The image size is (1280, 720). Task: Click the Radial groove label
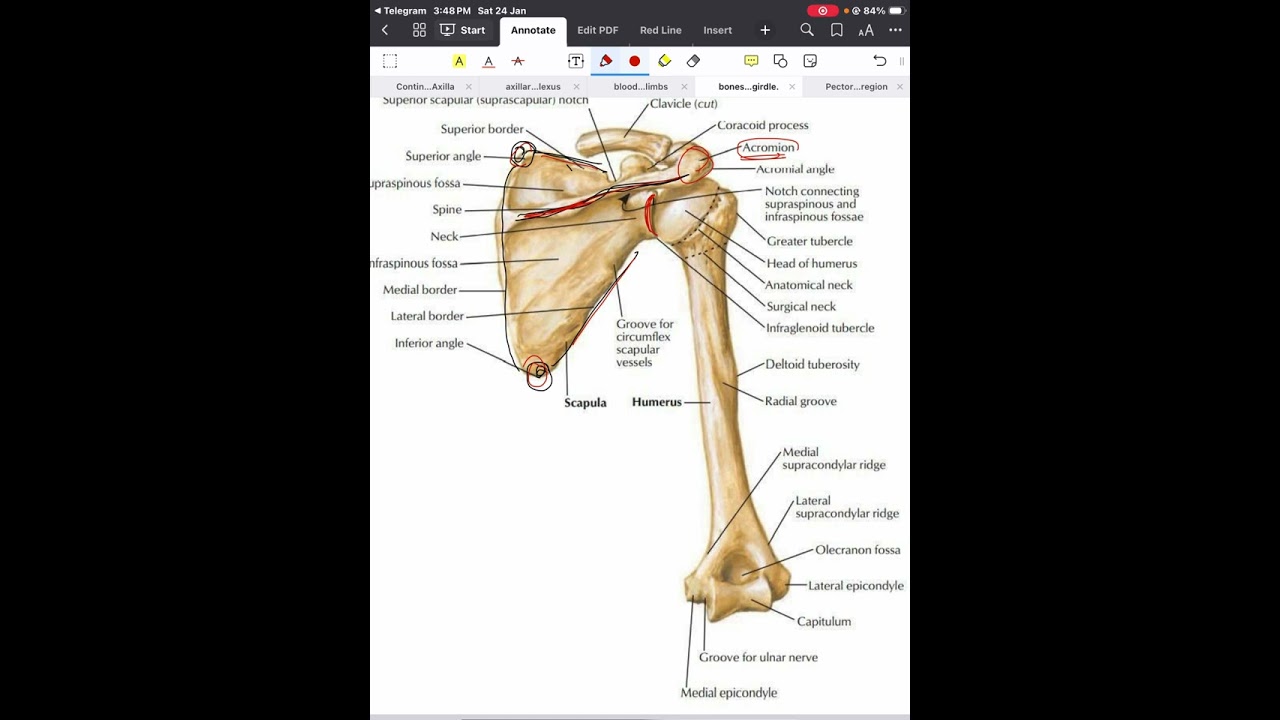800,401
